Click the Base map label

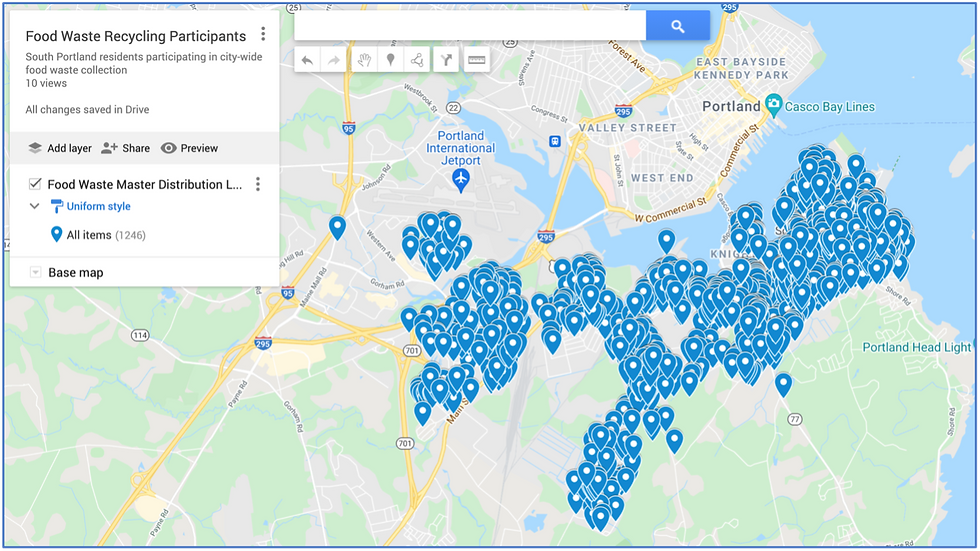pos(76,272)
